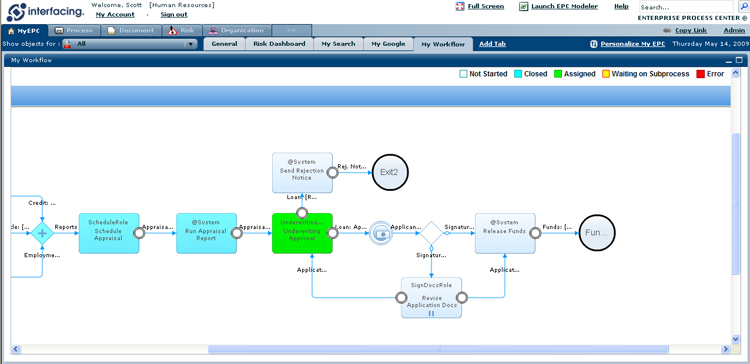This screenshot has width=750, height=364.
Task: Click the plus gateway diamond node
Action: pyautogui.click(x=42, y=233)
